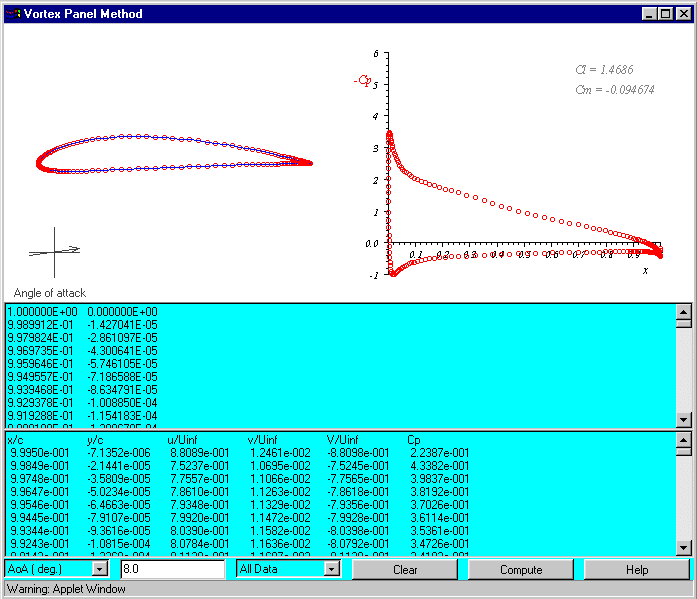The height and width of the screenshot is (599, 697).
Task: Click Cp value 2.2387e-001
Action: 439,453
